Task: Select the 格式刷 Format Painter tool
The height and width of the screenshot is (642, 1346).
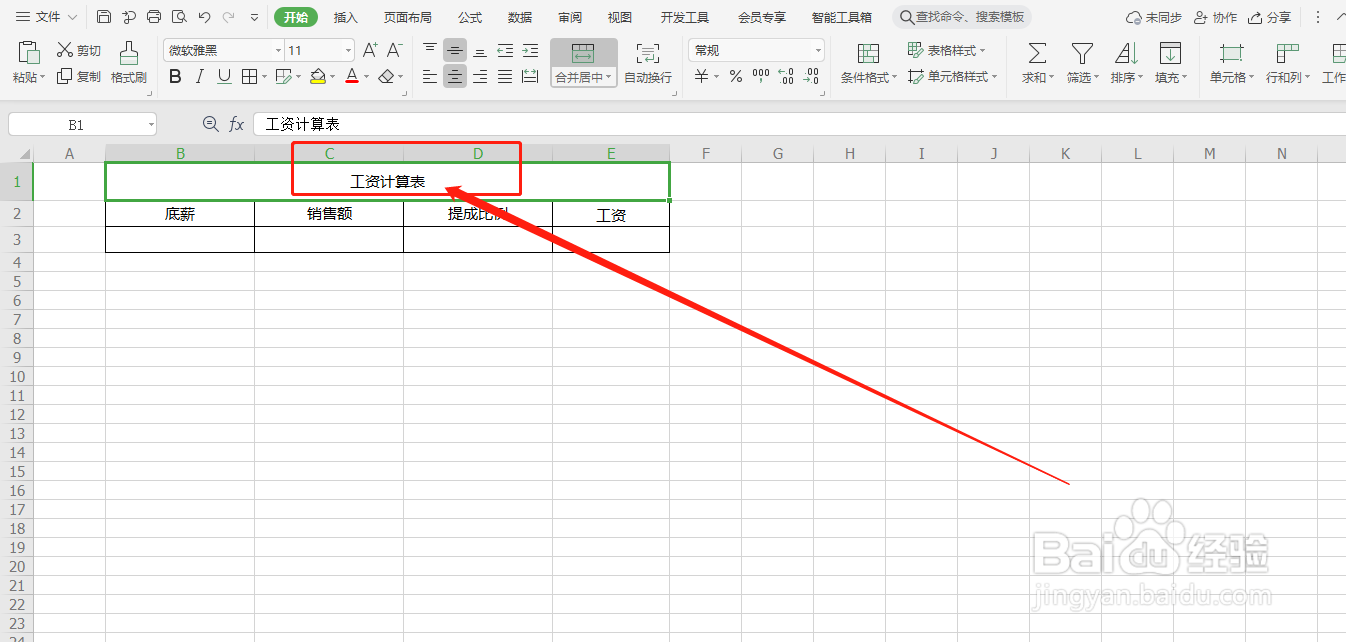Action: coord(129,64)
